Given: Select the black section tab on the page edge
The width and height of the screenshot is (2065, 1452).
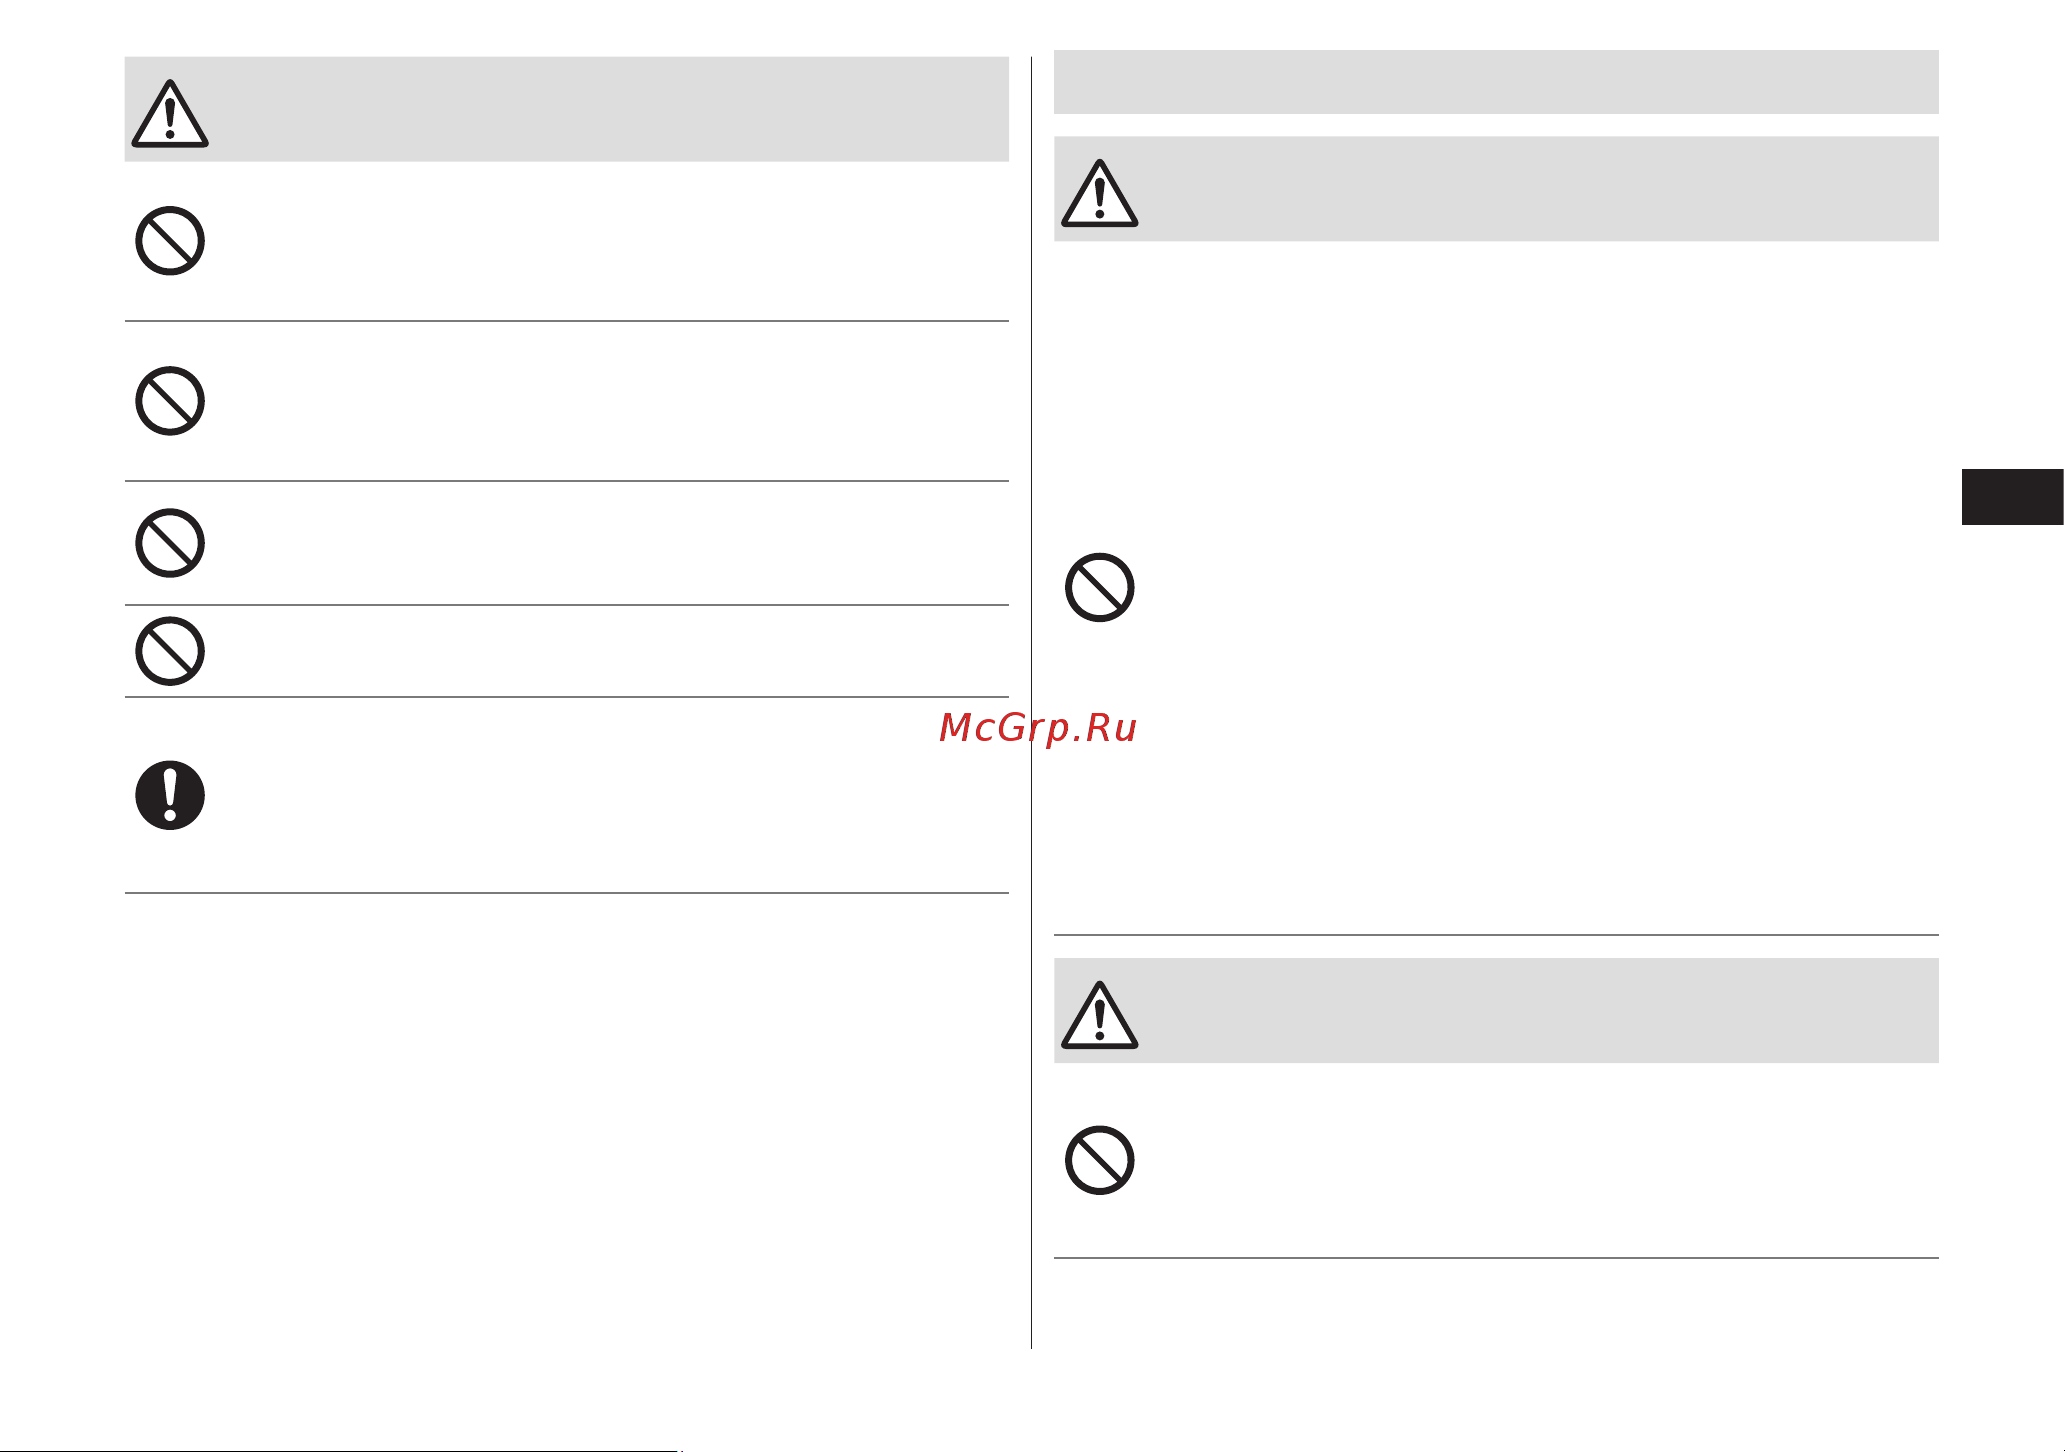Looking at the screenshot, I should (x=2012, y=497).
